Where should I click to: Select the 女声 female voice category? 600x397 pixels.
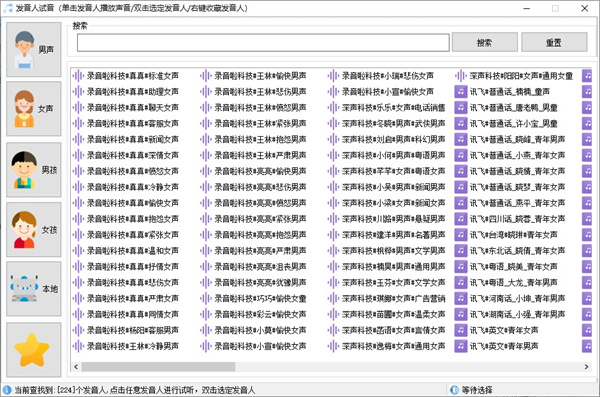coord(34,109)
